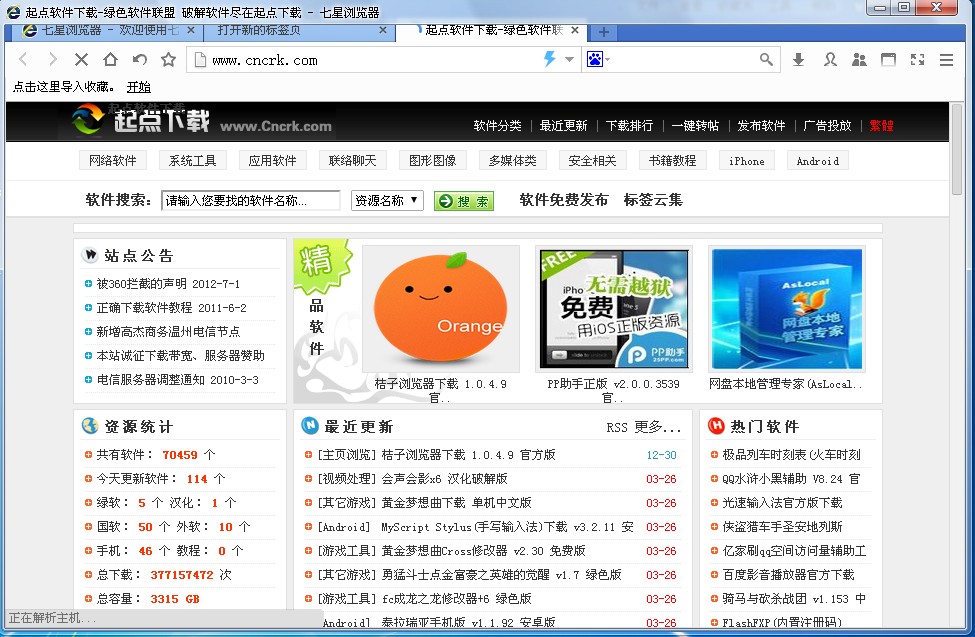This screenshot has height=637, width=975.
Task: Click 软件免费发布 link
Action: pyautogui.click(x=564, y=200)
